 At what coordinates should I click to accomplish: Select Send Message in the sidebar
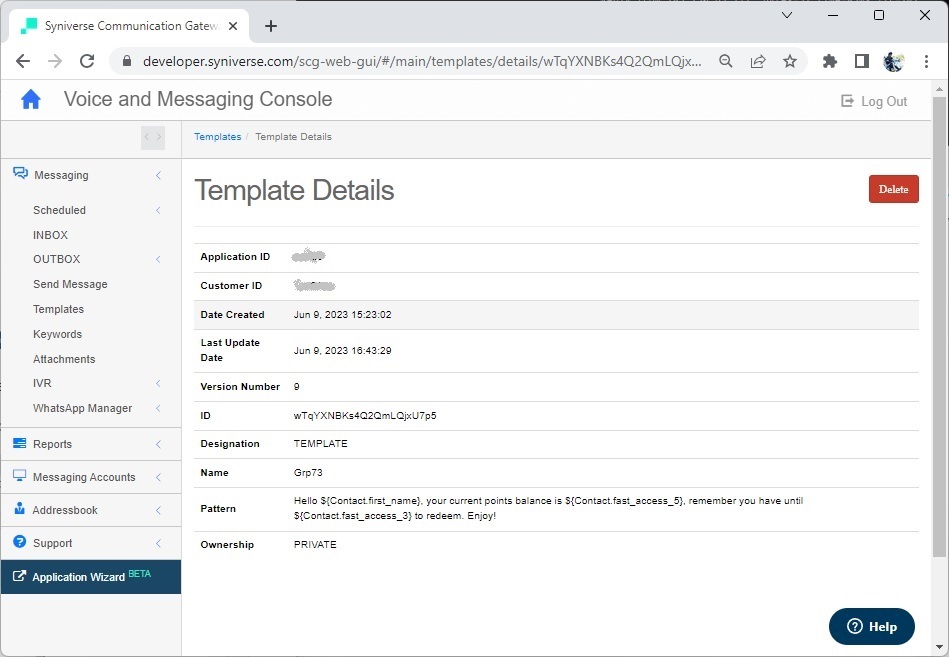(x=70, y=284)
